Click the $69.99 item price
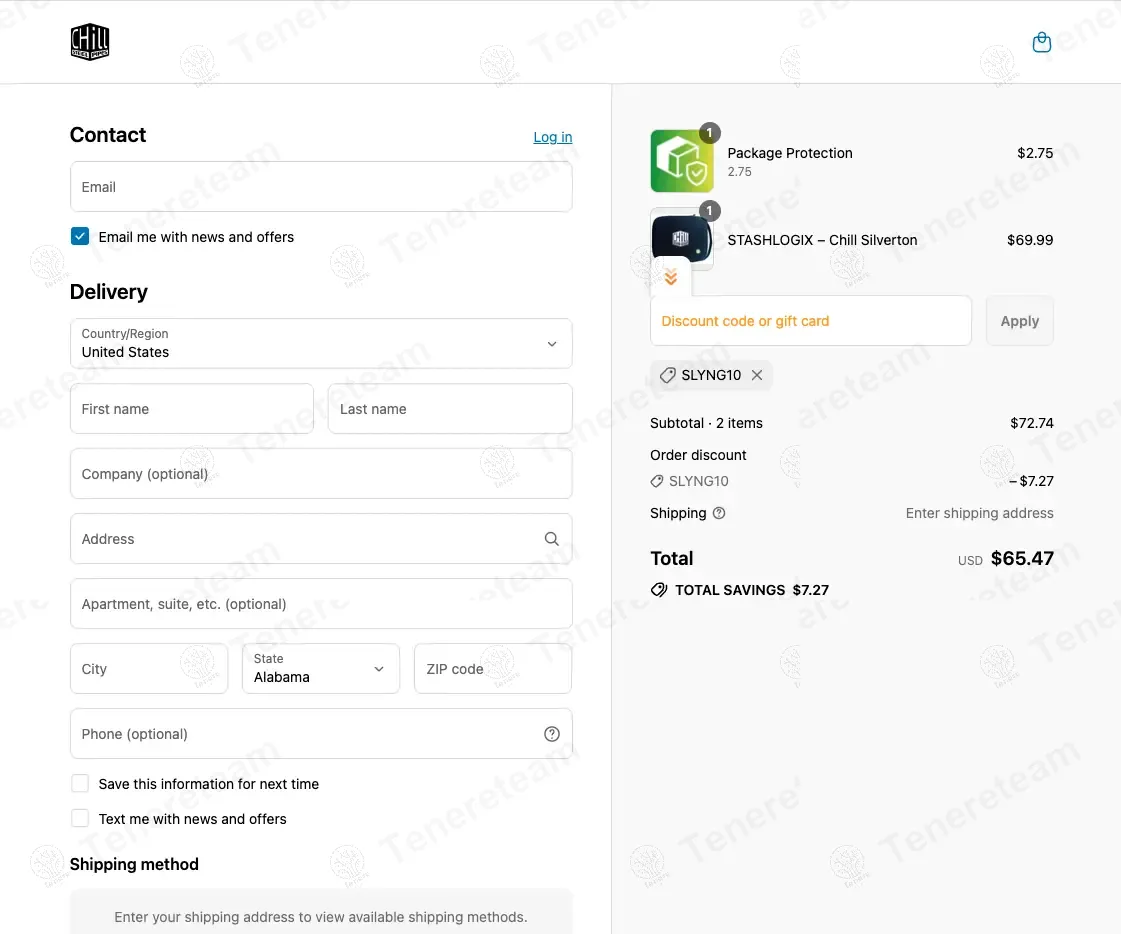1121x934 pixels. tap(1030, 240)
